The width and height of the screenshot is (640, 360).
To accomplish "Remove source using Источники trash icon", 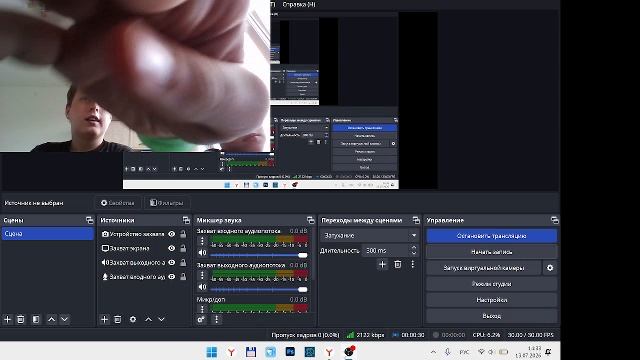I will click(x=118, y=319).
